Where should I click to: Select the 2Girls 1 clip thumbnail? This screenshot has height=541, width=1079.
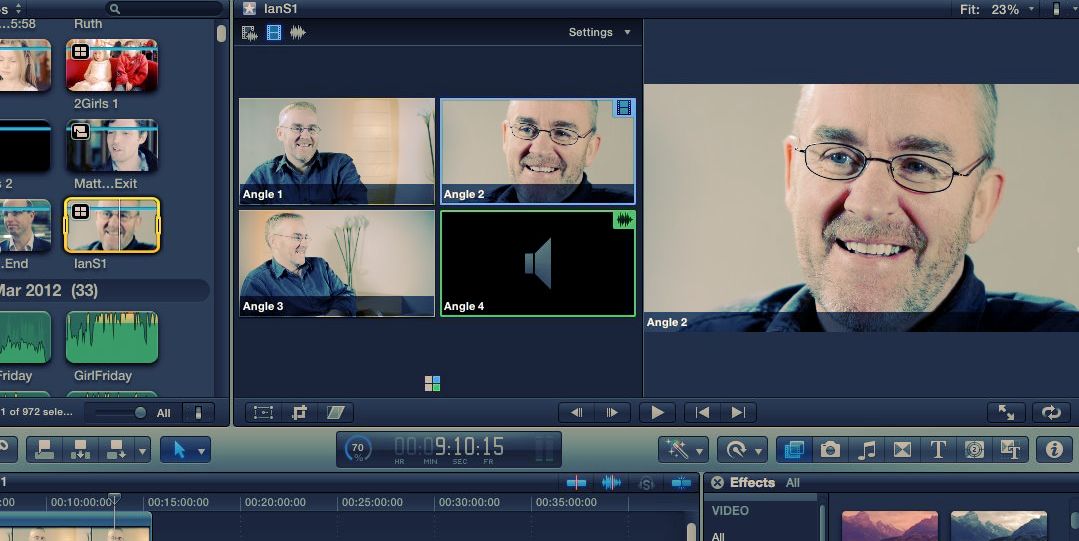pyautogui.click(x=112, y=65)
